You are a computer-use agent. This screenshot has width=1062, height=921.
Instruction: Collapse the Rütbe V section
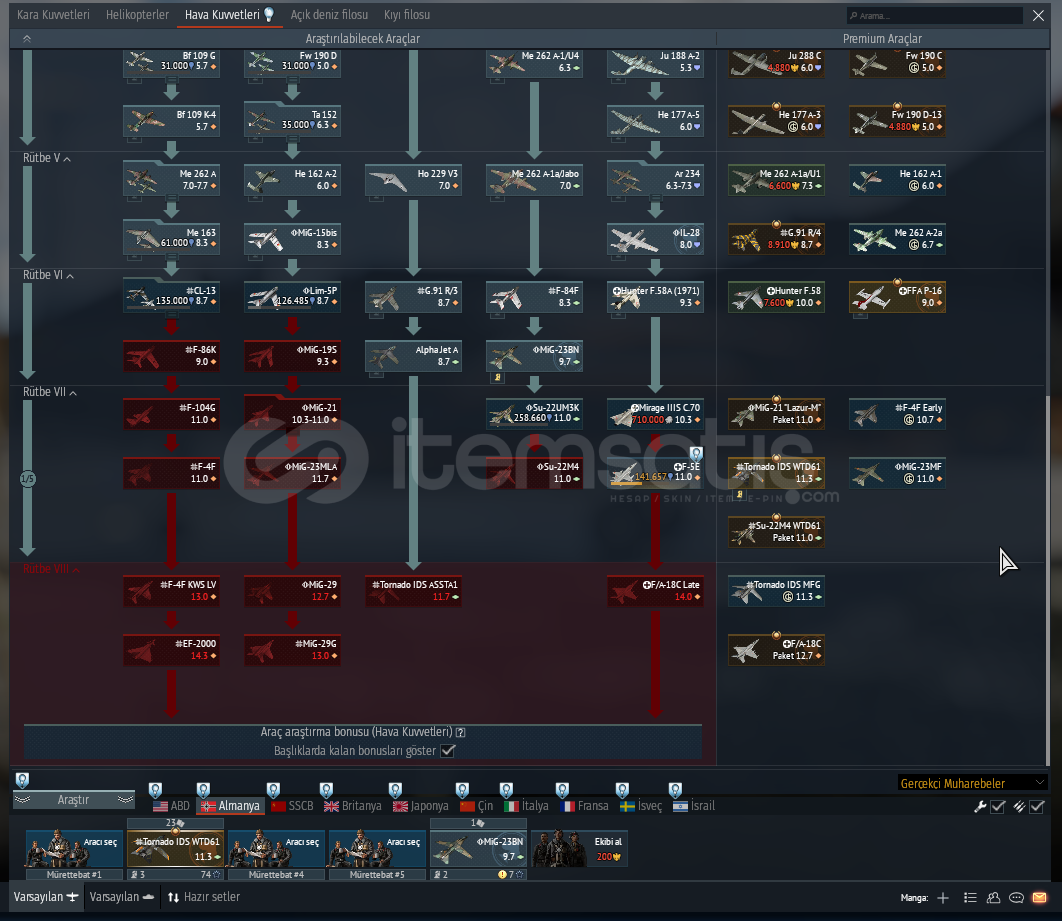pyautogui.click(x=47, y=158)
